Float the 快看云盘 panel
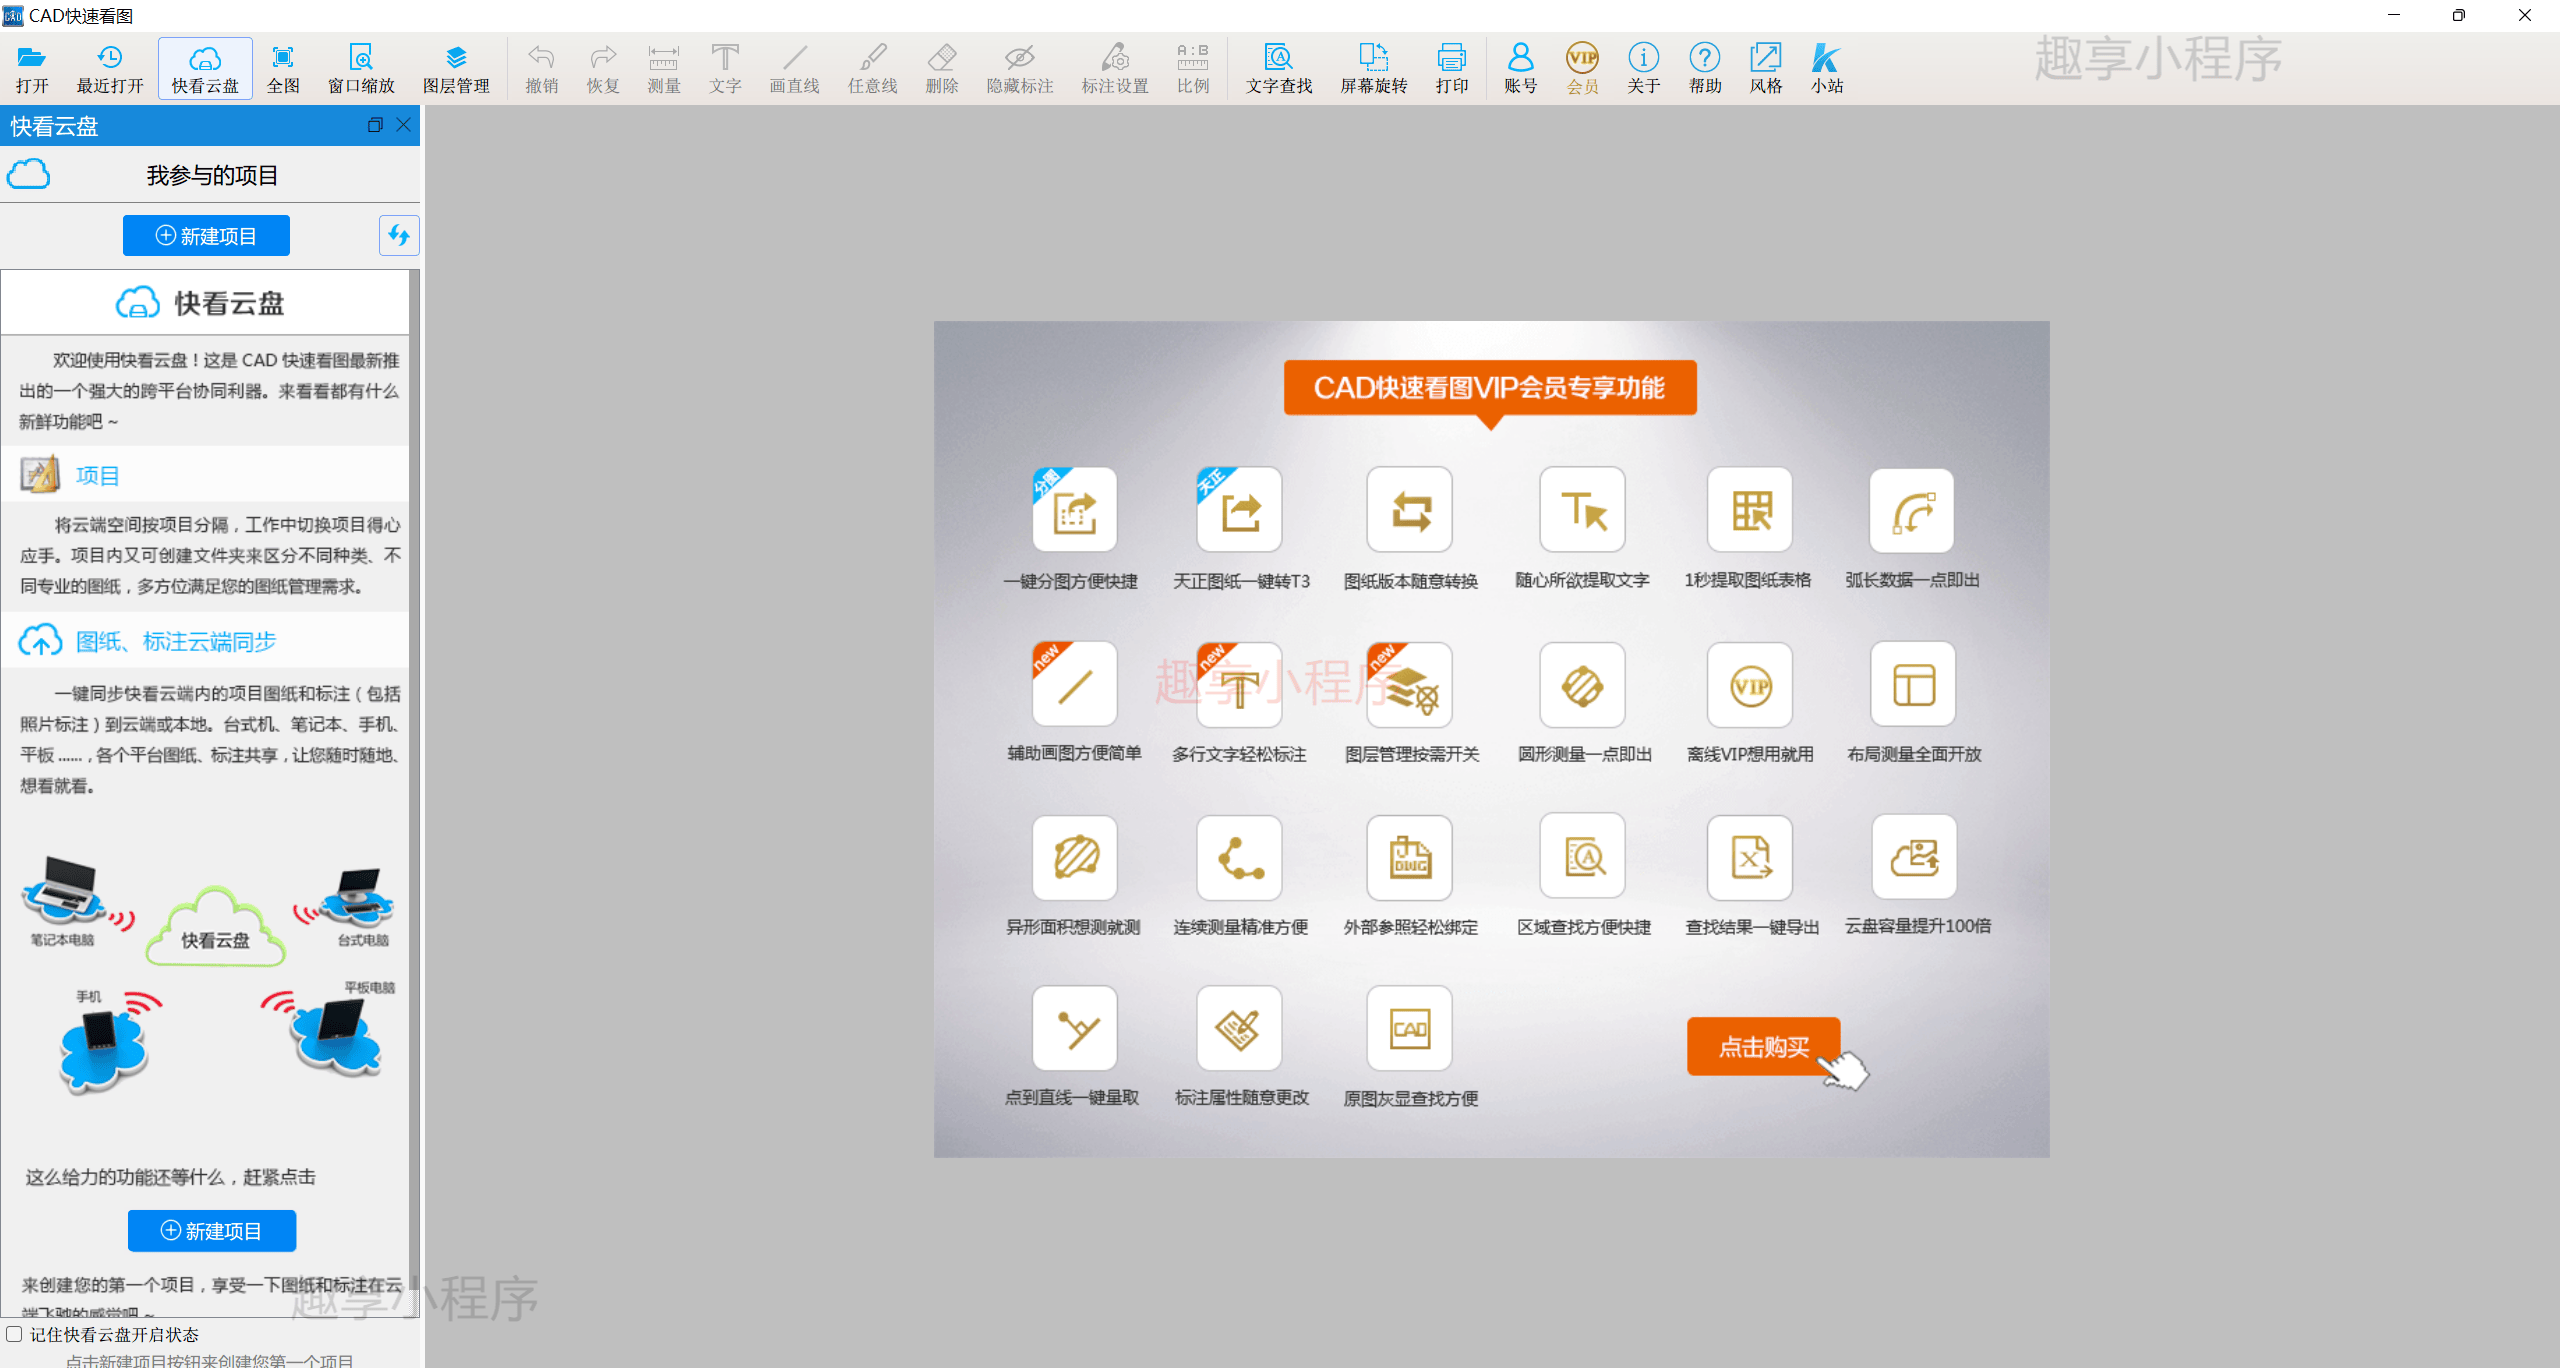This screenshot has width=2560, height=1368. (x=375, y=125)
